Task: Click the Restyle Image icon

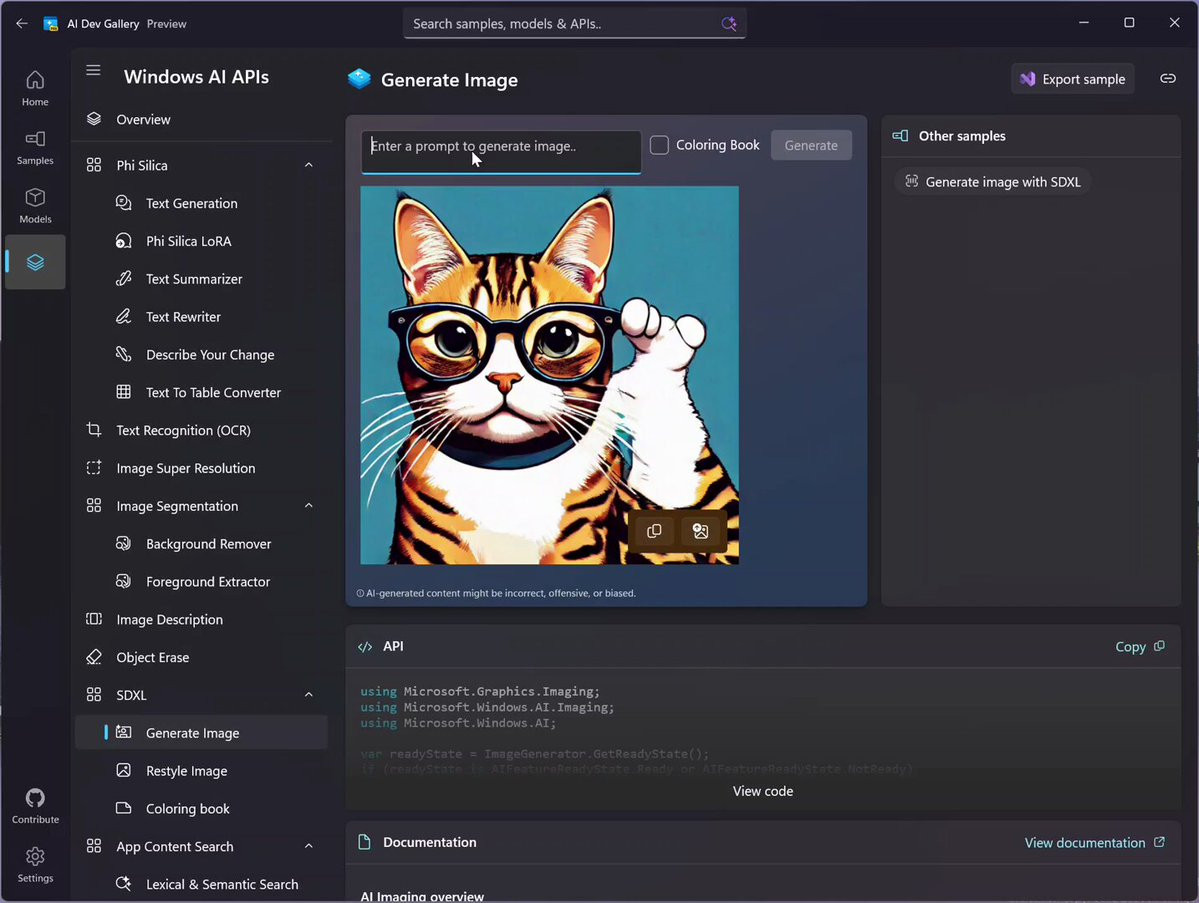Action: click(123, 770)
